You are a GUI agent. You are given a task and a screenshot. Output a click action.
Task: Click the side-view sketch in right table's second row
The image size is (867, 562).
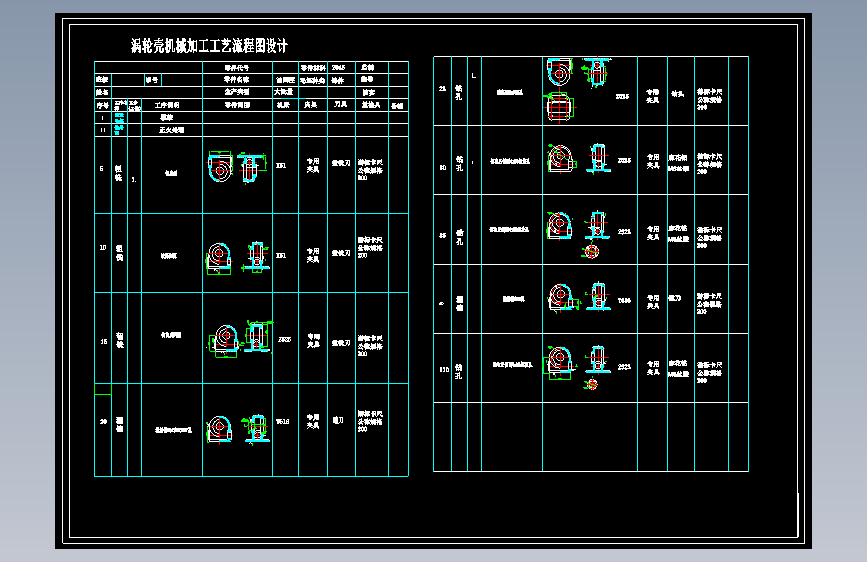point(598,158)
